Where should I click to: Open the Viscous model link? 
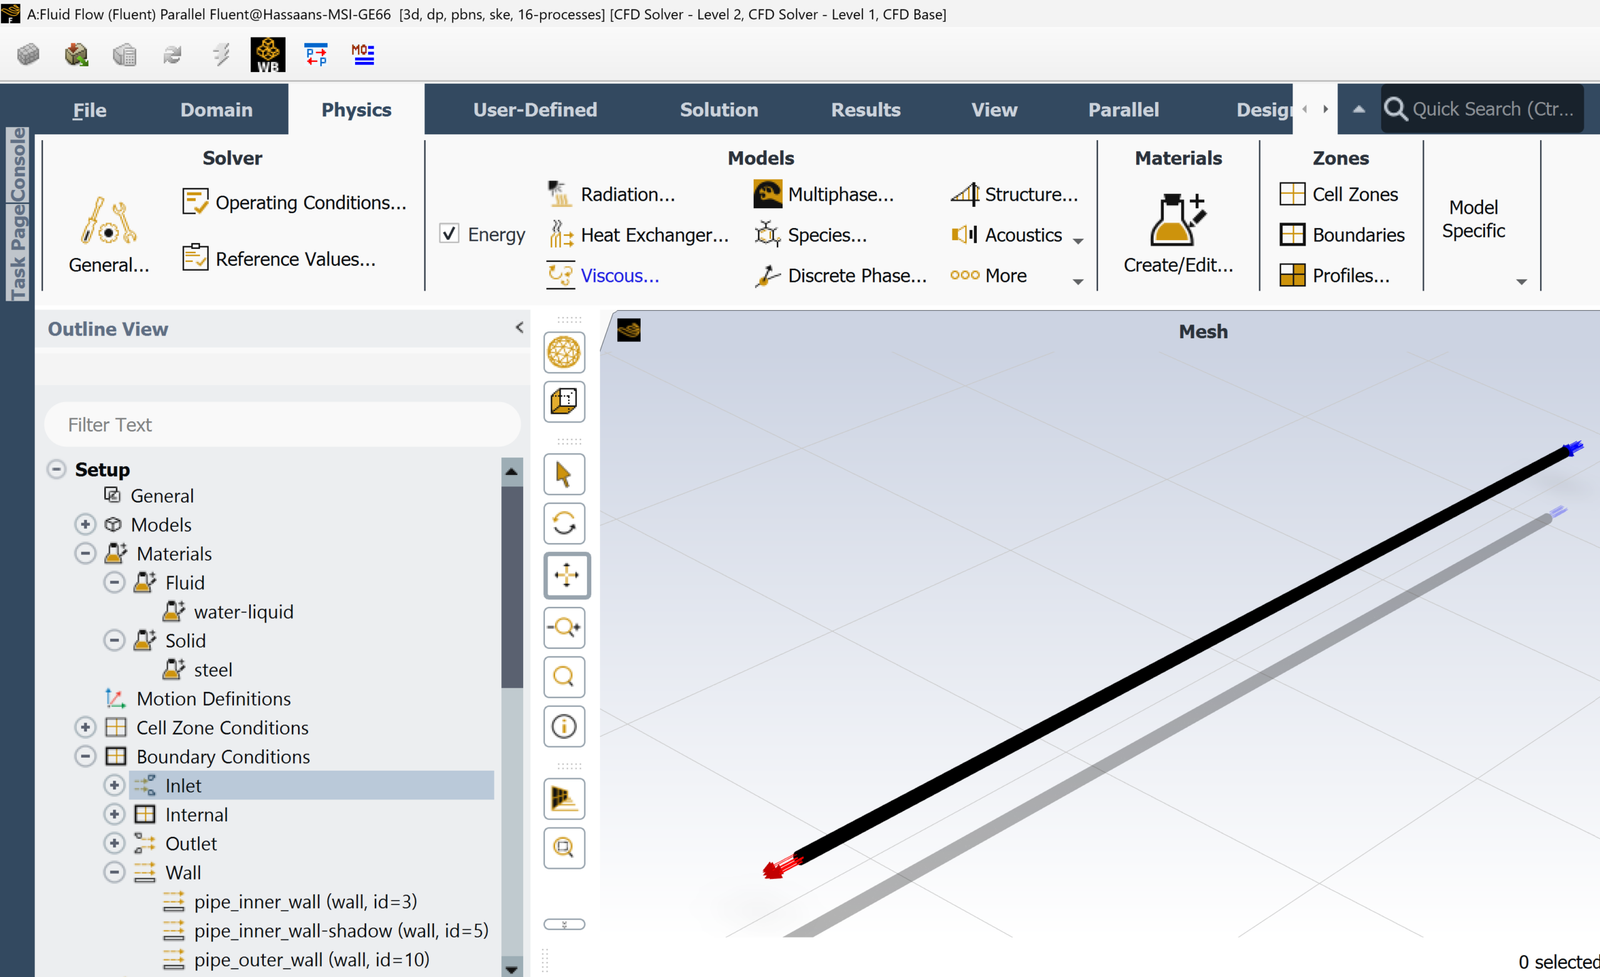619,276
